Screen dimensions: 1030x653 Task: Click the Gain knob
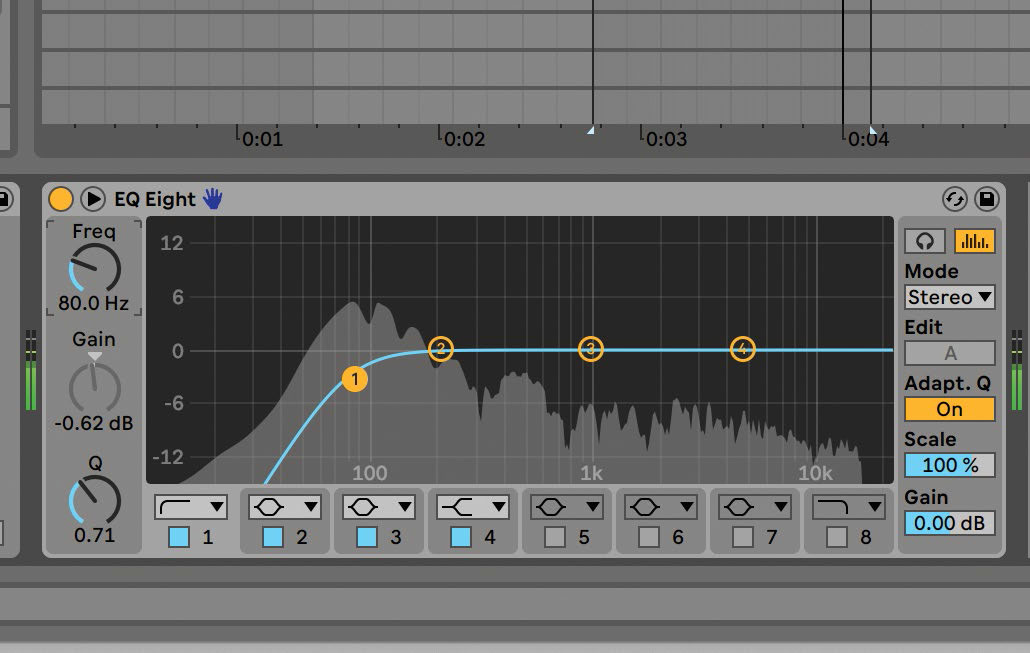[95, 388]
